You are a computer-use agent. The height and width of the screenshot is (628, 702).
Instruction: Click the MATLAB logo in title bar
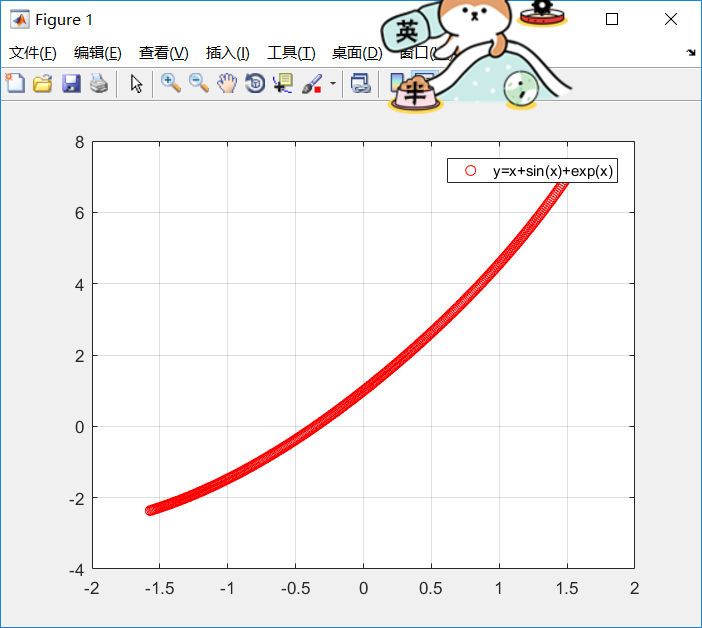click(x=20, y=20)
